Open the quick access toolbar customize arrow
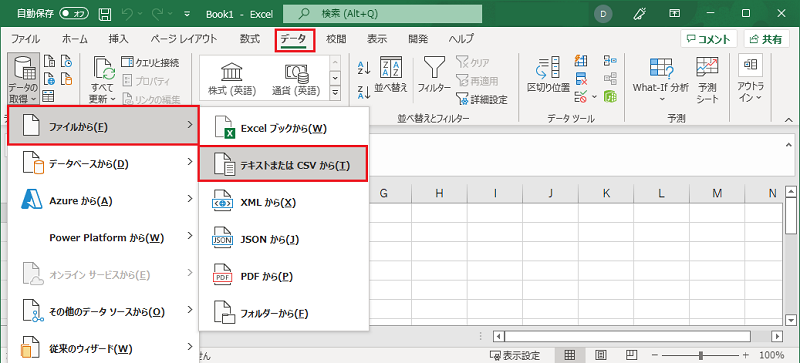Viewport: 800px width, 363px height. point(187,14)
